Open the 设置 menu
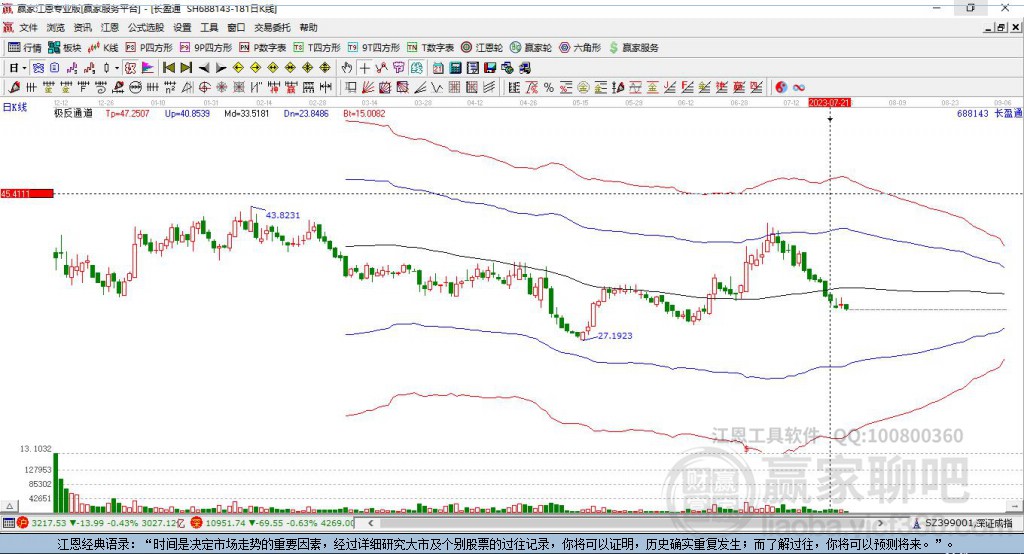Image resolution: width=1024 pixels, height=554 pixels. 182,27
